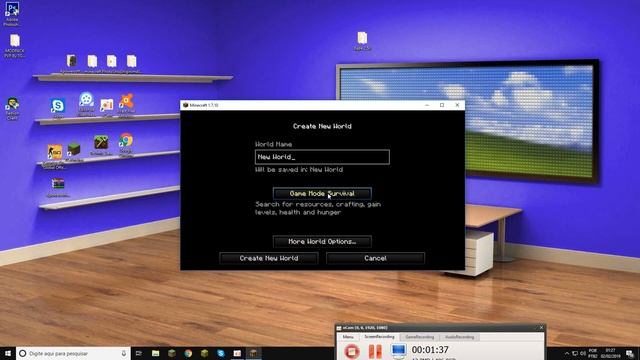Select the Skype desktop icon

pos(58,108)
